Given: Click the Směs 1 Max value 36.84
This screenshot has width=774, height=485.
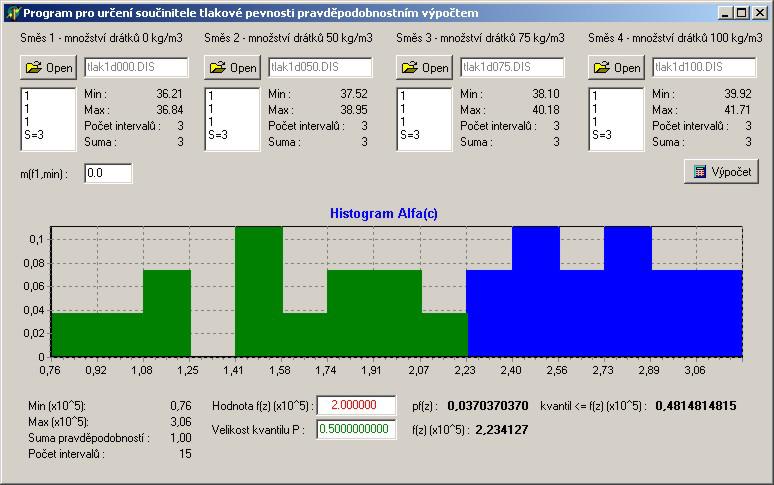Looking at the screenshot, I should click(x=170, y=110).
